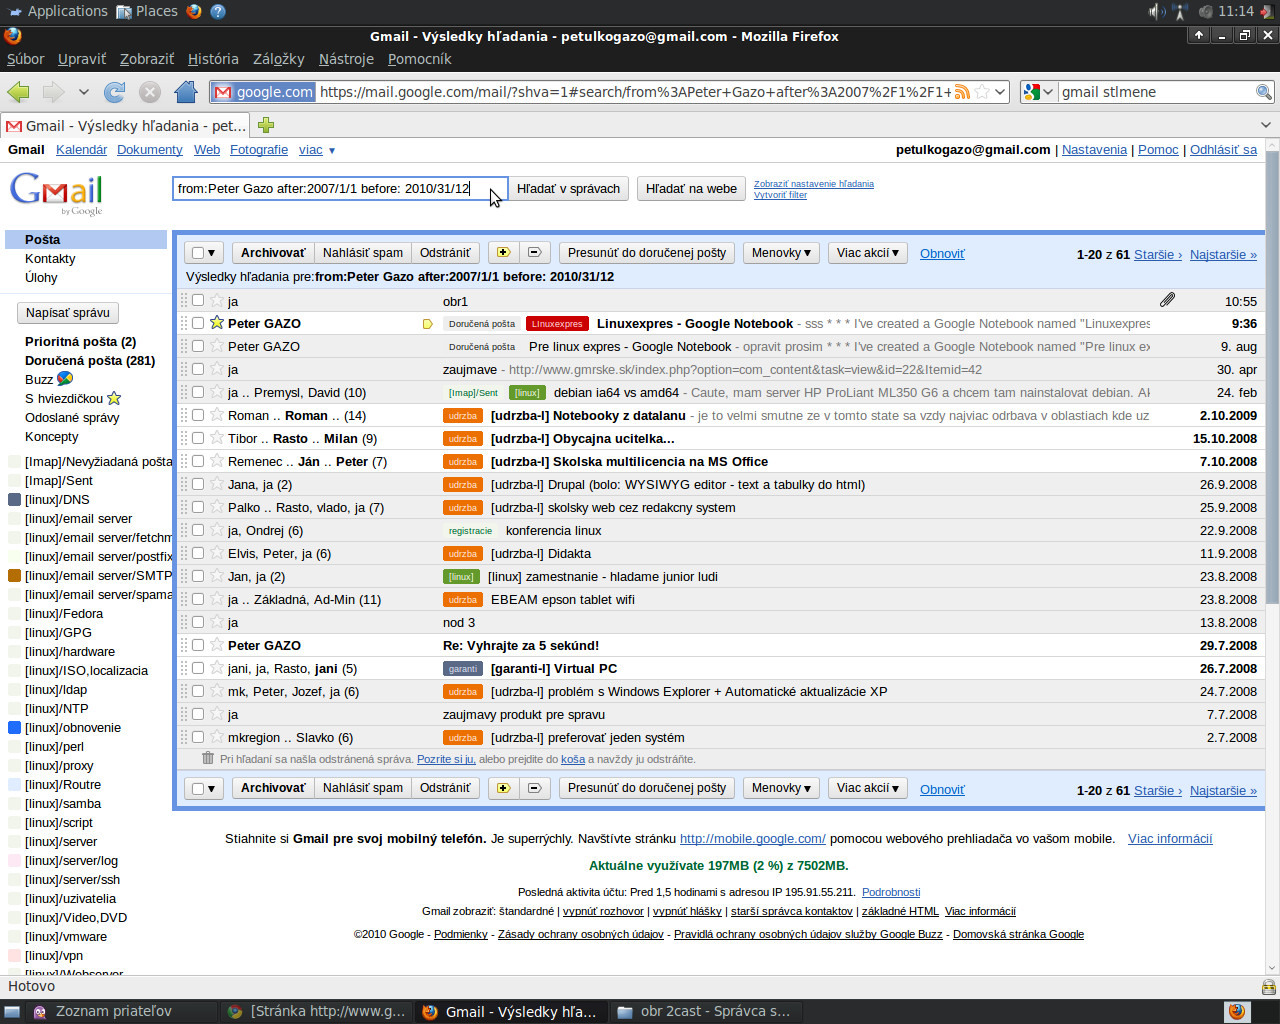Click star icon next to S hviezdičkou

tap(114, 398)
